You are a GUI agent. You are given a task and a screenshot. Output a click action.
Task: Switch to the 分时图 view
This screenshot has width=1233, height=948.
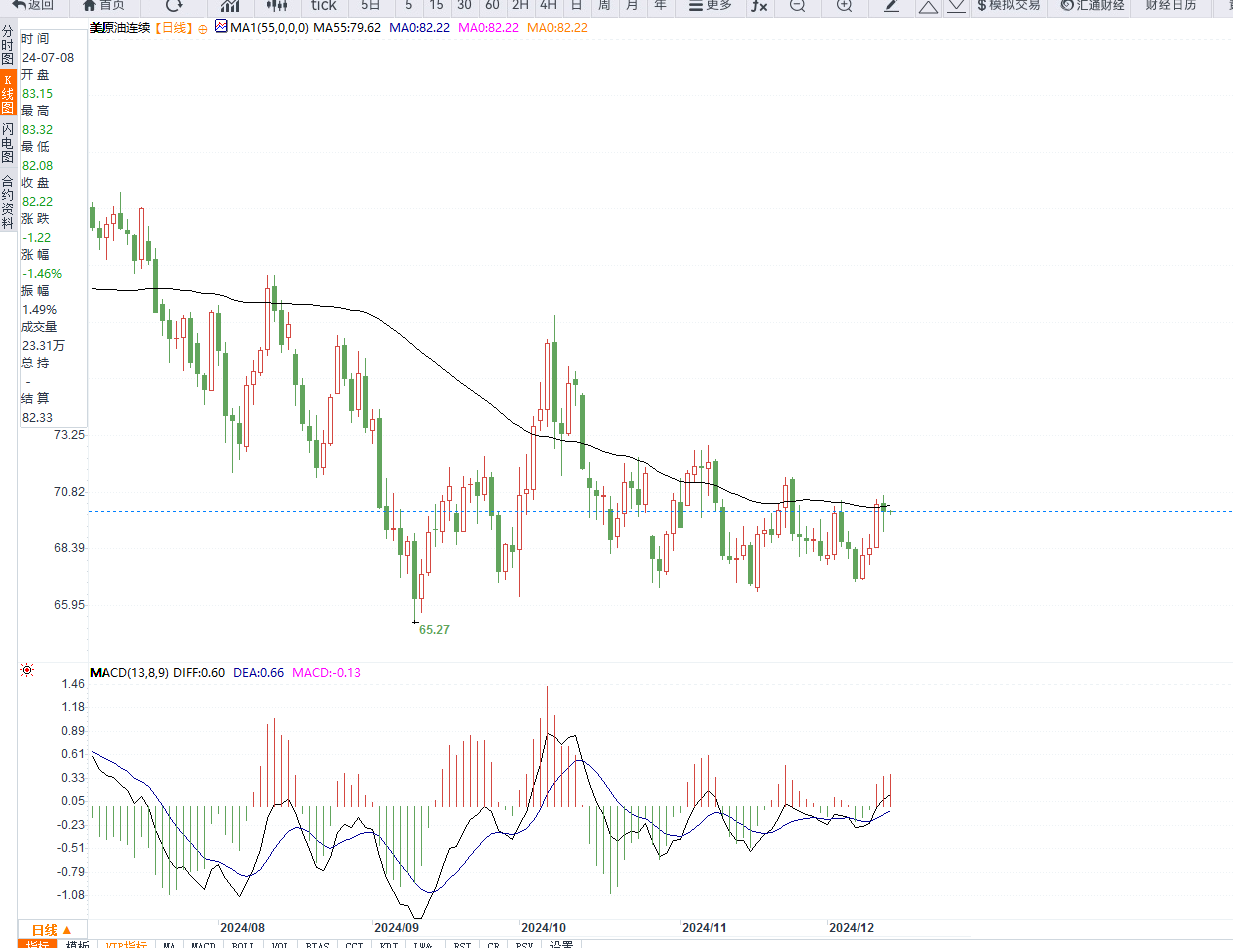[8, 46]
